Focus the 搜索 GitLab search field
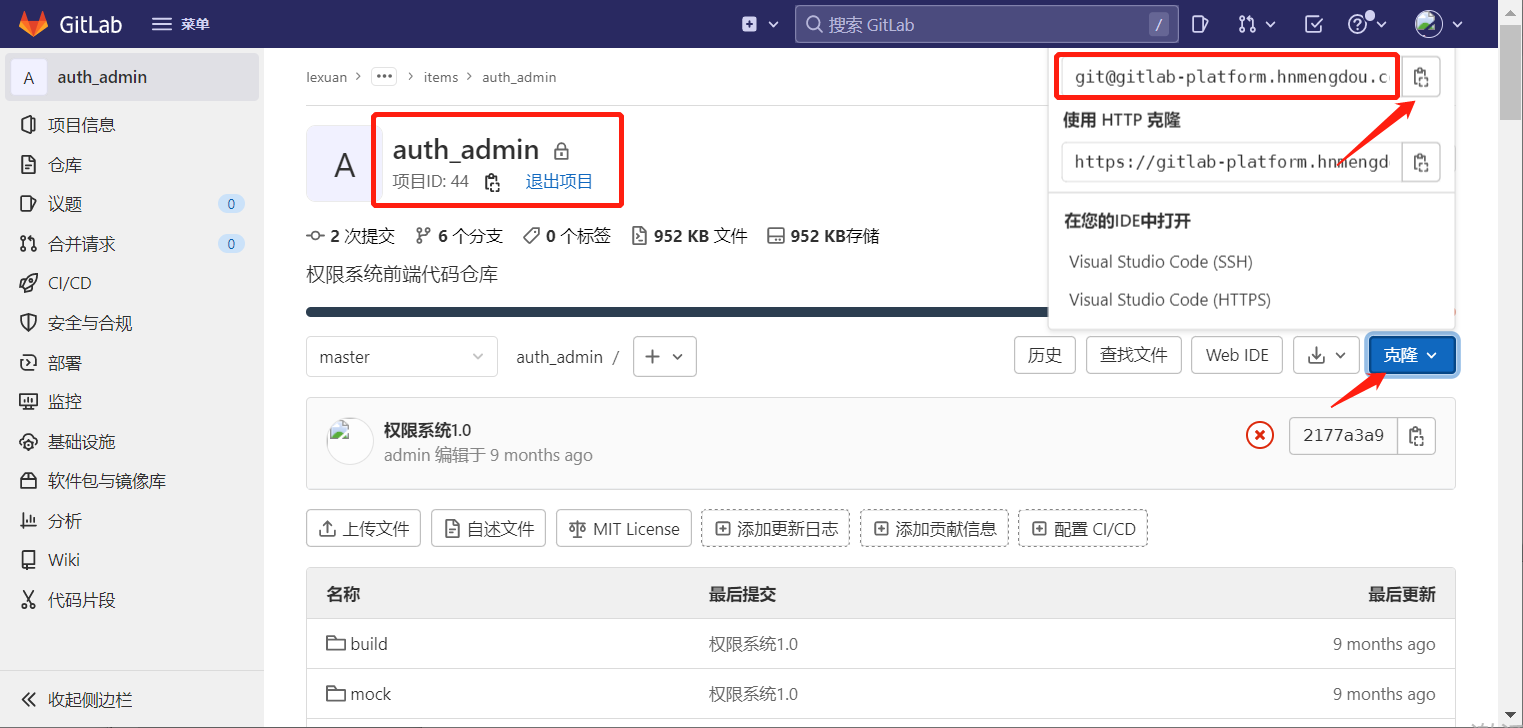 click(x=980, y=24)
